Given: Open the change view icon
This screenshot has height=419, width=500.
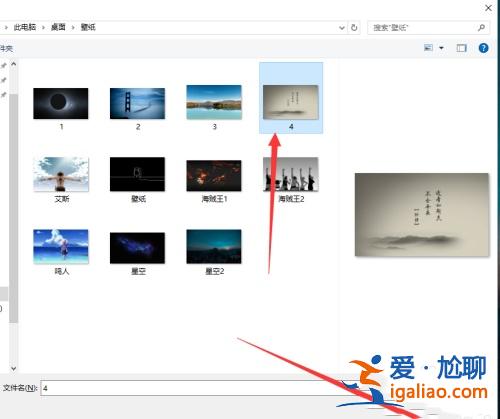Looking at the screenshot, I should point(428,48).
